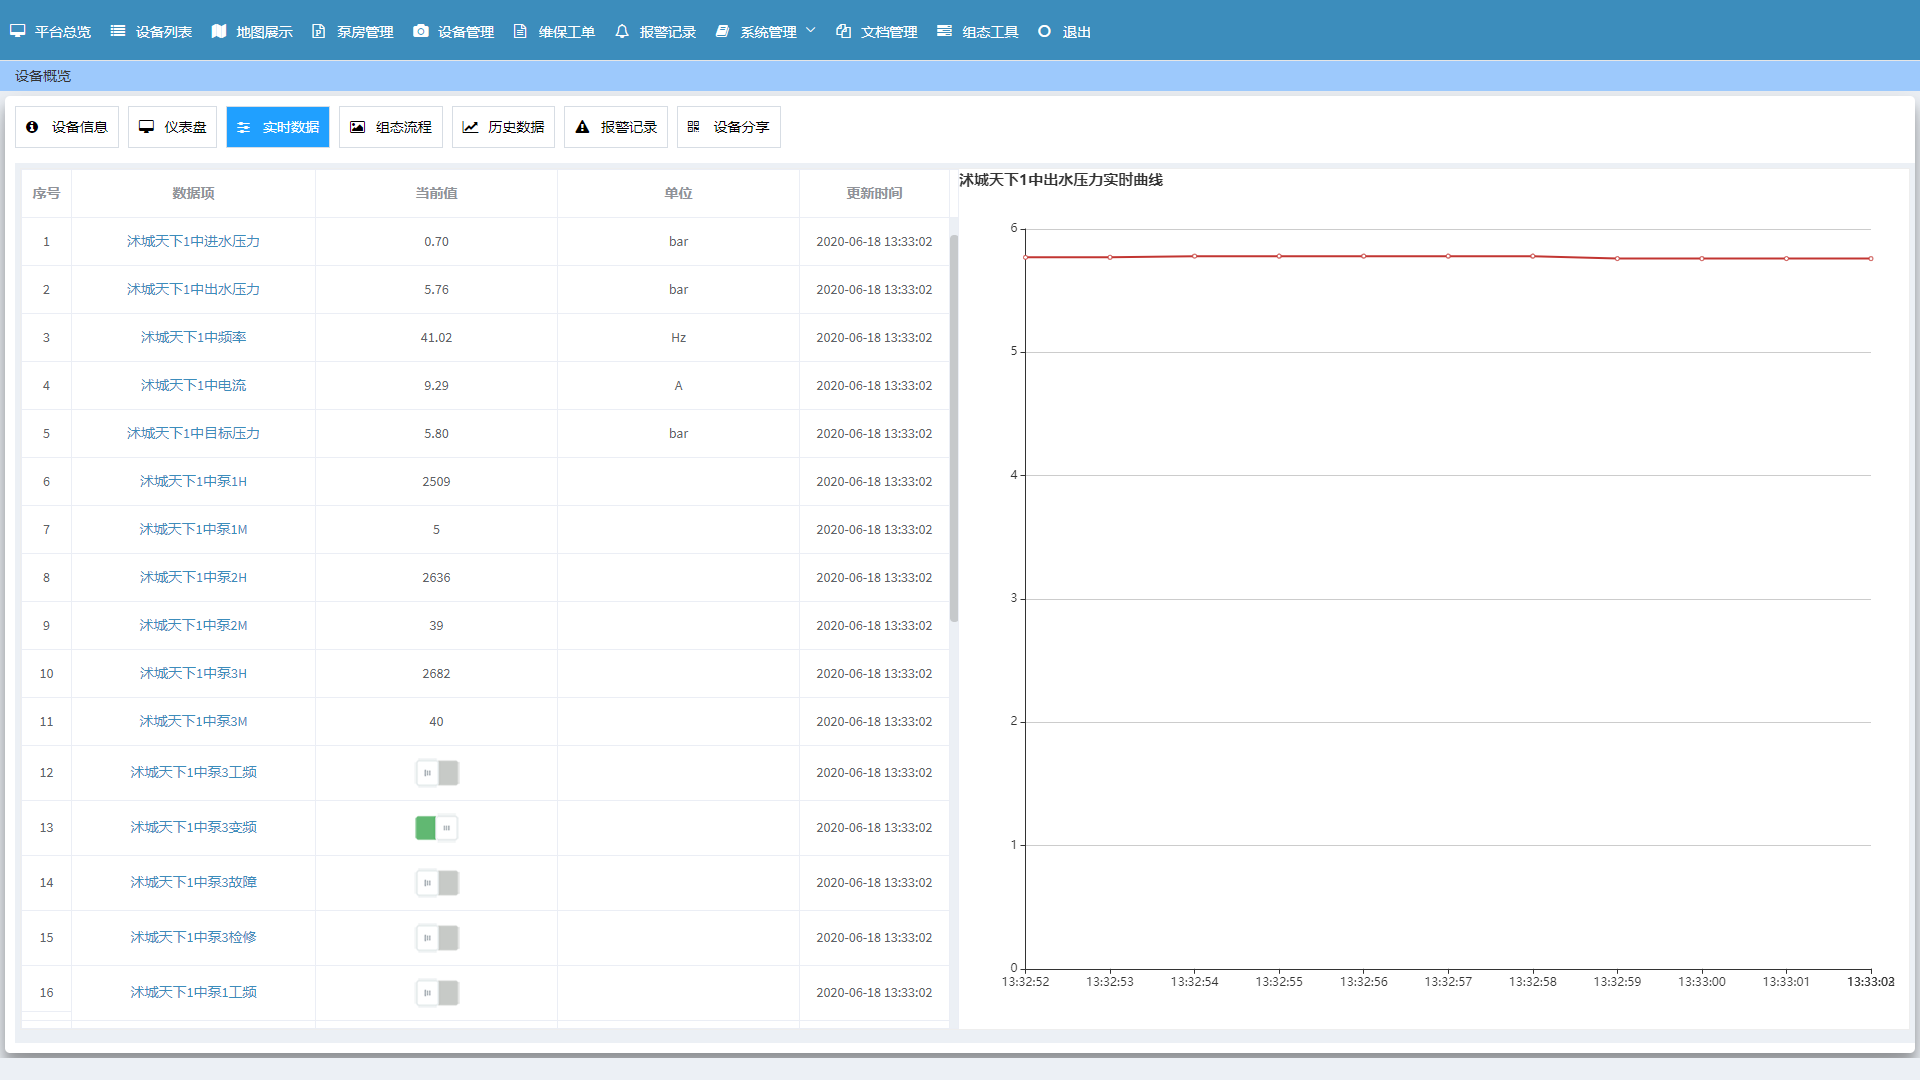Toggle the 泵3故障 switch
Screen dimensions: 1920x1080
tap(437, 883)
